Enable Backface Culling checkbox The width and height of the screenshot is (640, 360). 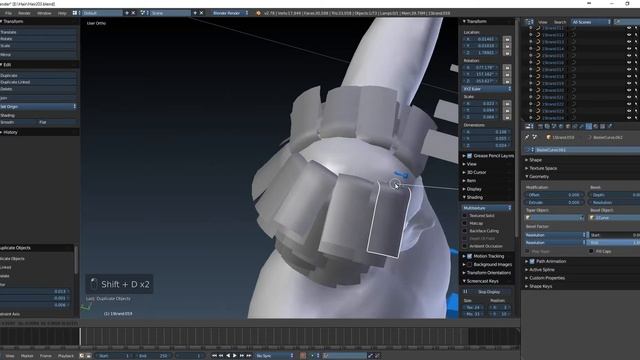464,231
